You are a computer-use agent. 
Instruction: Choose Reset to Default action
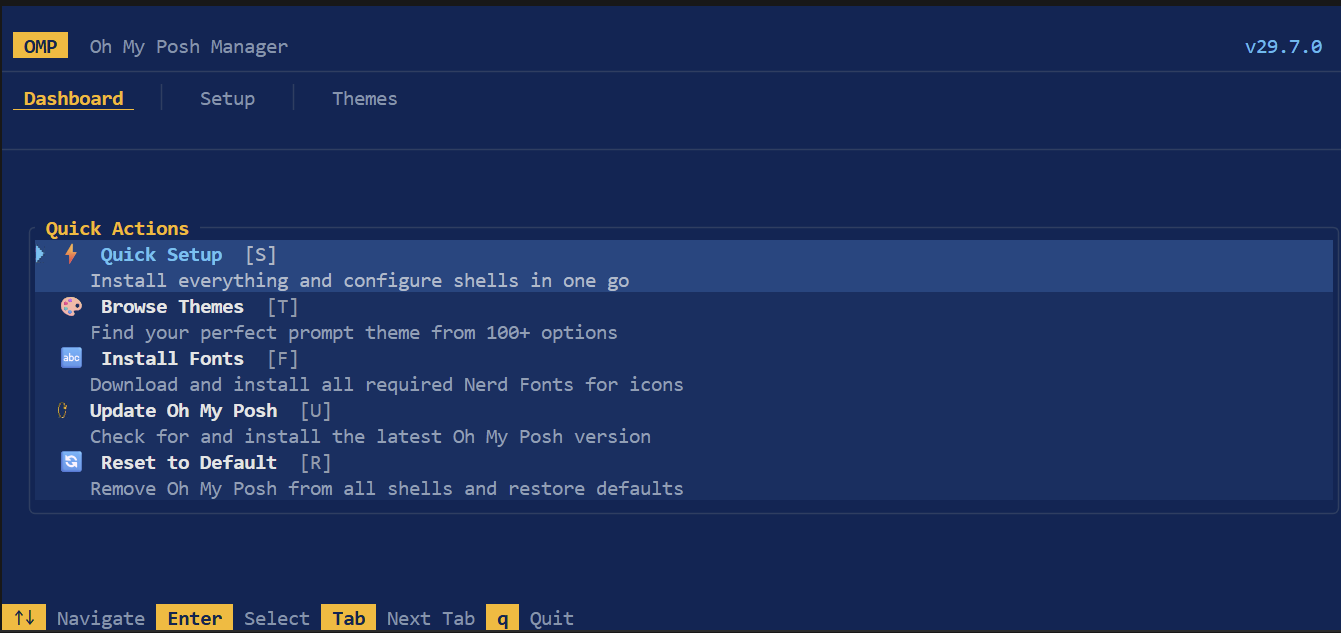(x=188, y=462)
